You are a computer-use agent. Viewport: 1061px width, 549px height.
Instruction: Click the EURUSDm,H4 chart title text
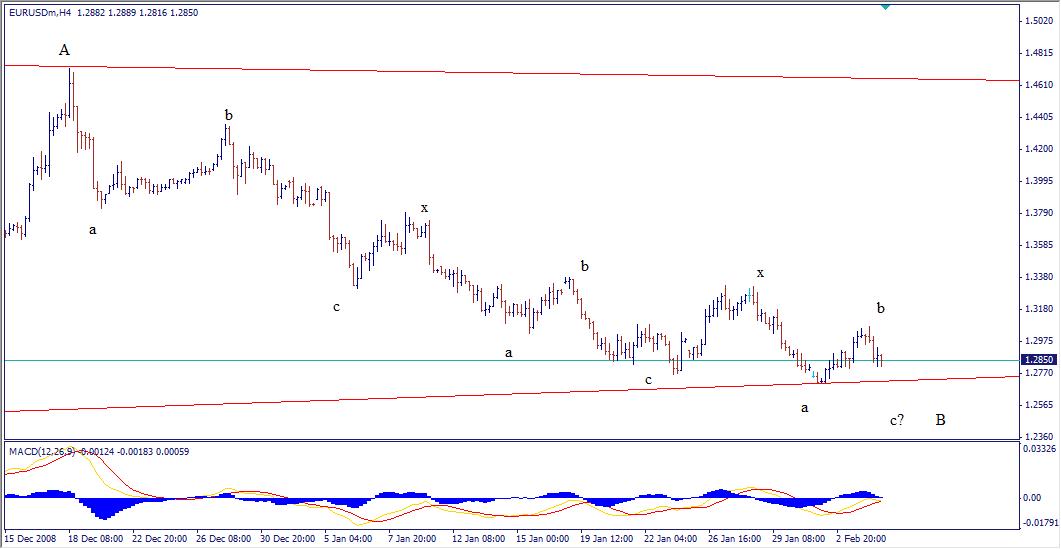40,12
